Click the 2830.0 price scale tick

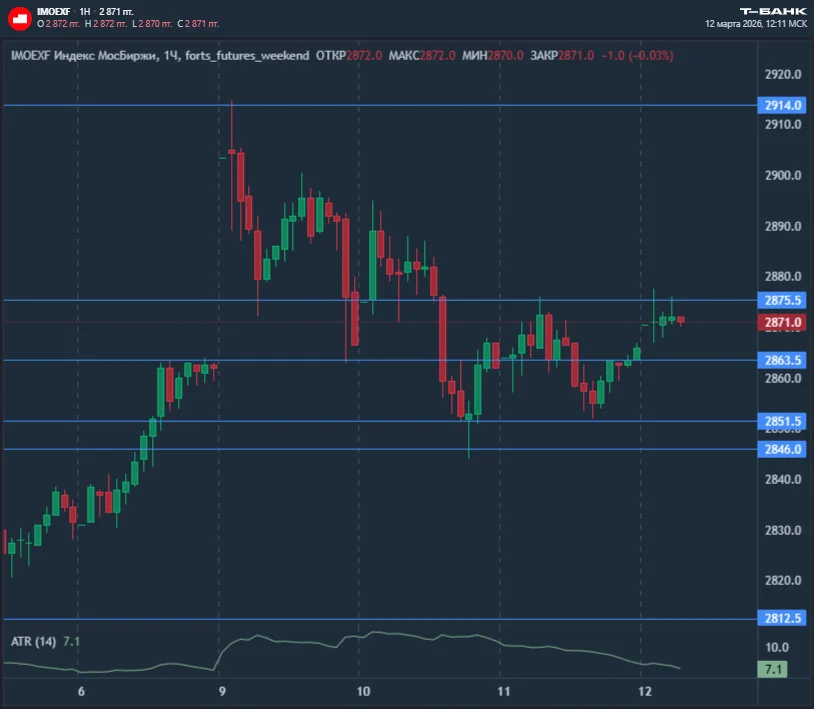(783, 530)
